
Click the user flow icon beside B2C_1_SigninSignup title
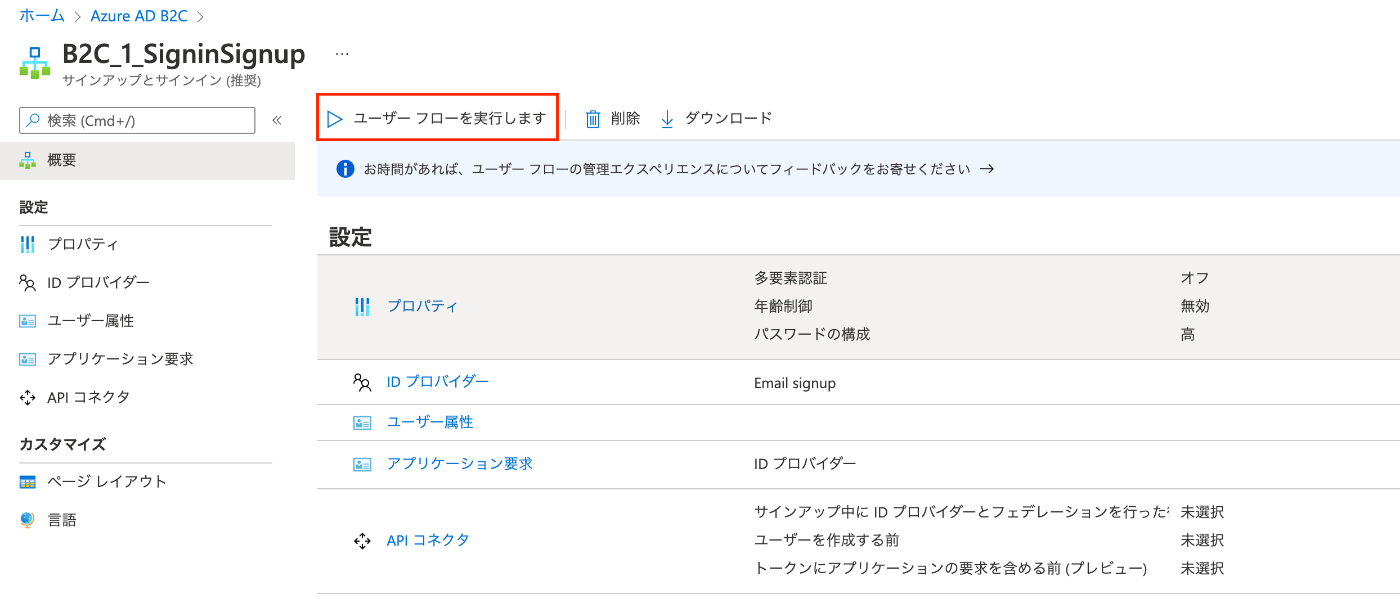(35, 62)
